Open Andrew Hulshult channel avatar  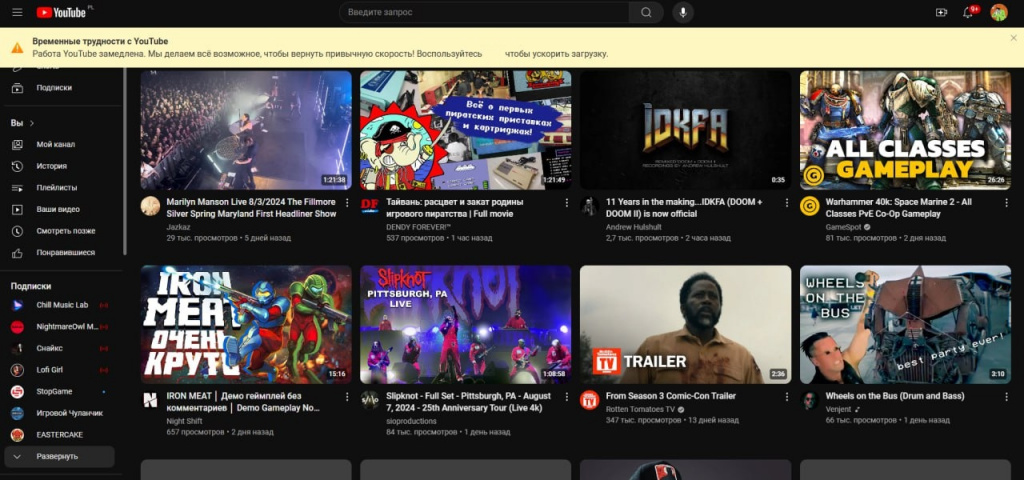tap(590, 206)
